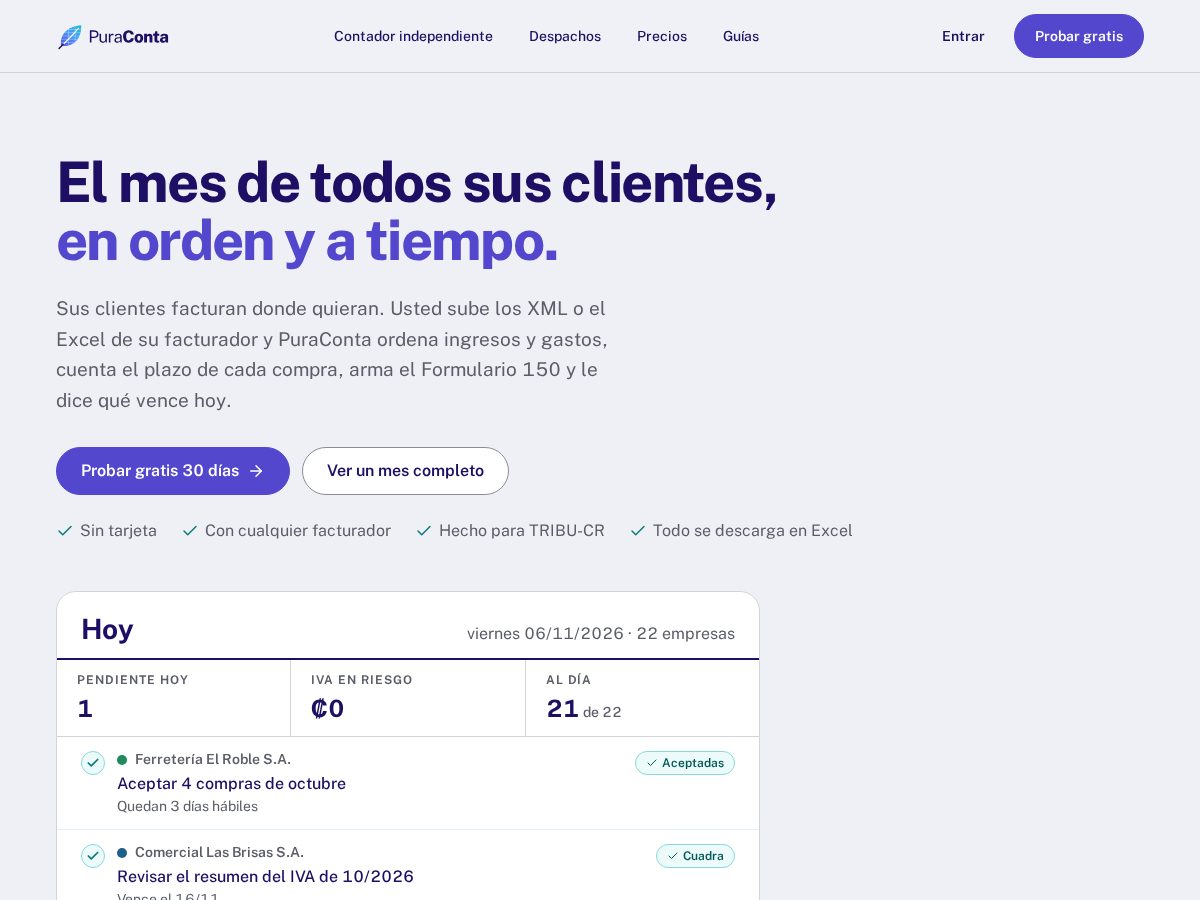
Task: Click 'Quedan 3 días hábiles' text
Action: tap(187, 806)
